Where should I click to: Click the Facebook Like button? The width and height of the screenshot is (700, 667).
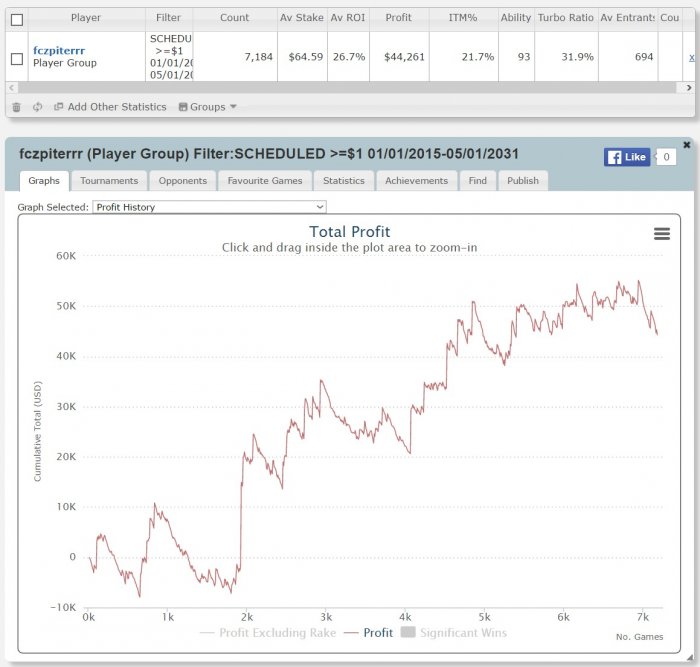click(x=627, y=157)
